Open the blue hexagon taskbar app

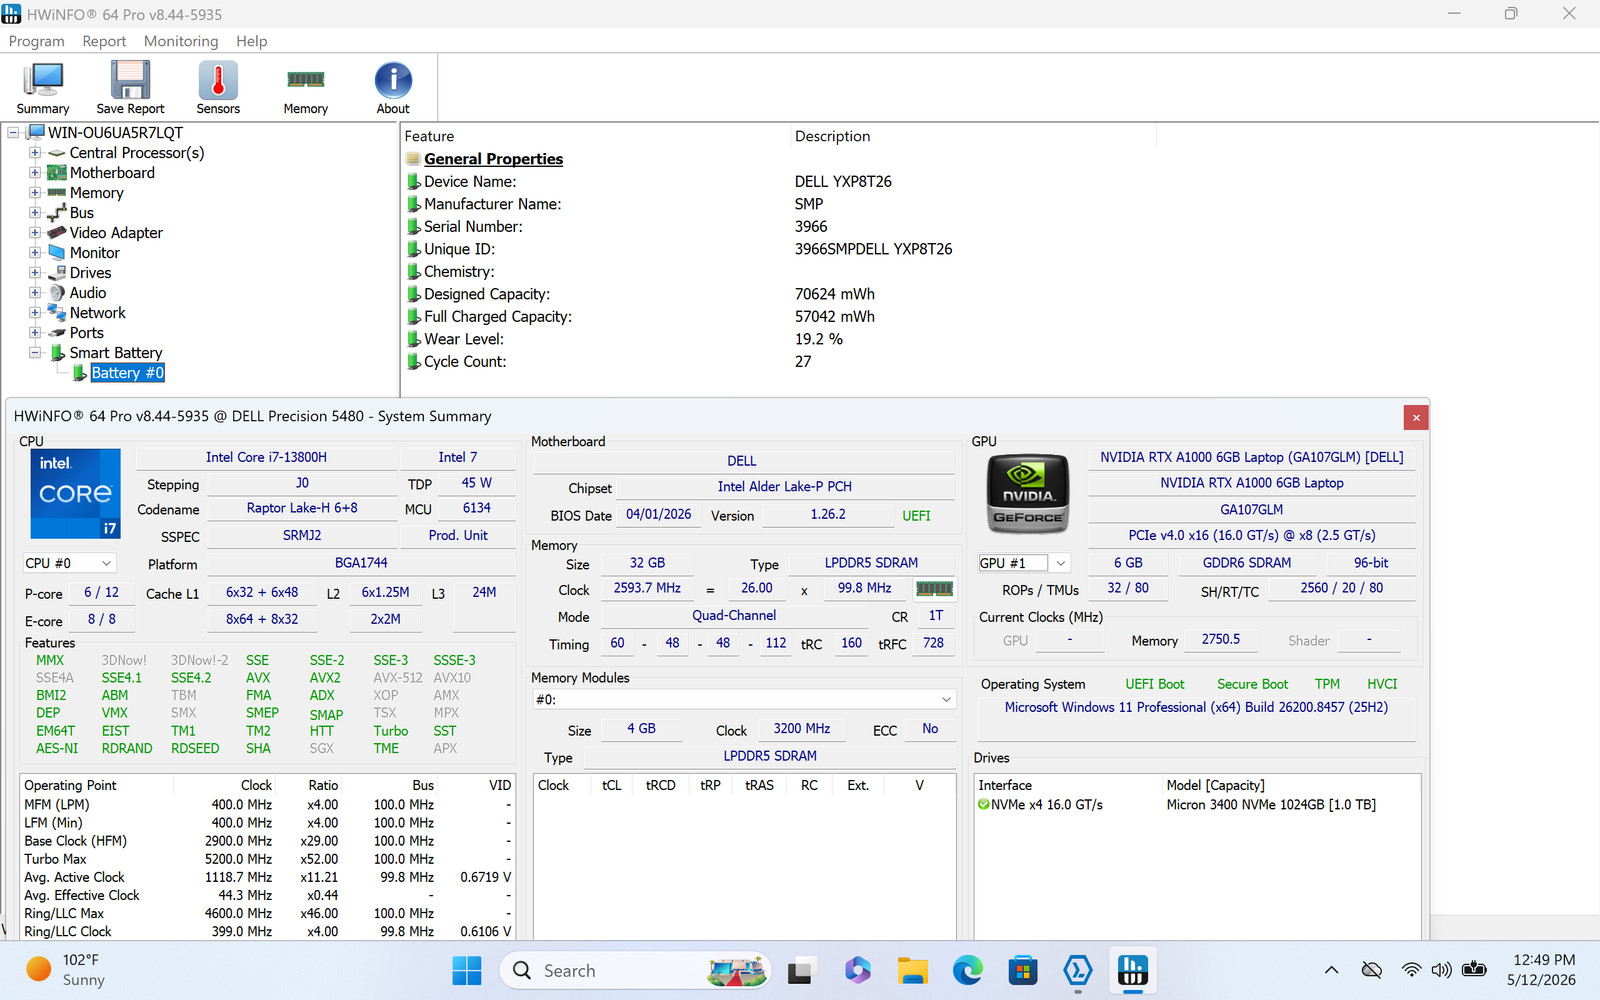(x=1077, y=970)
